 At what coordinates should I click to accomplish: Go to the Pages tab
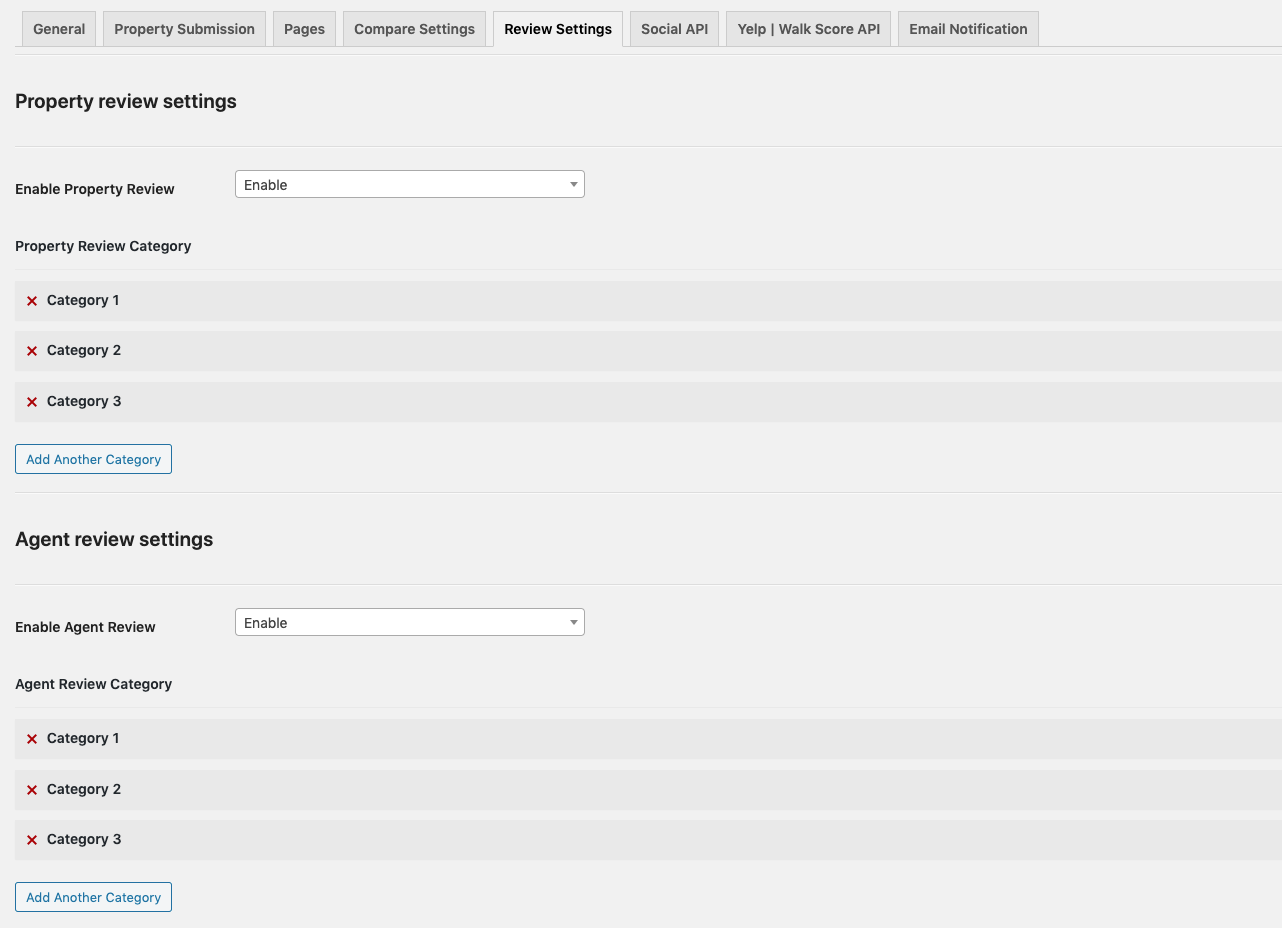coord(304,29)
